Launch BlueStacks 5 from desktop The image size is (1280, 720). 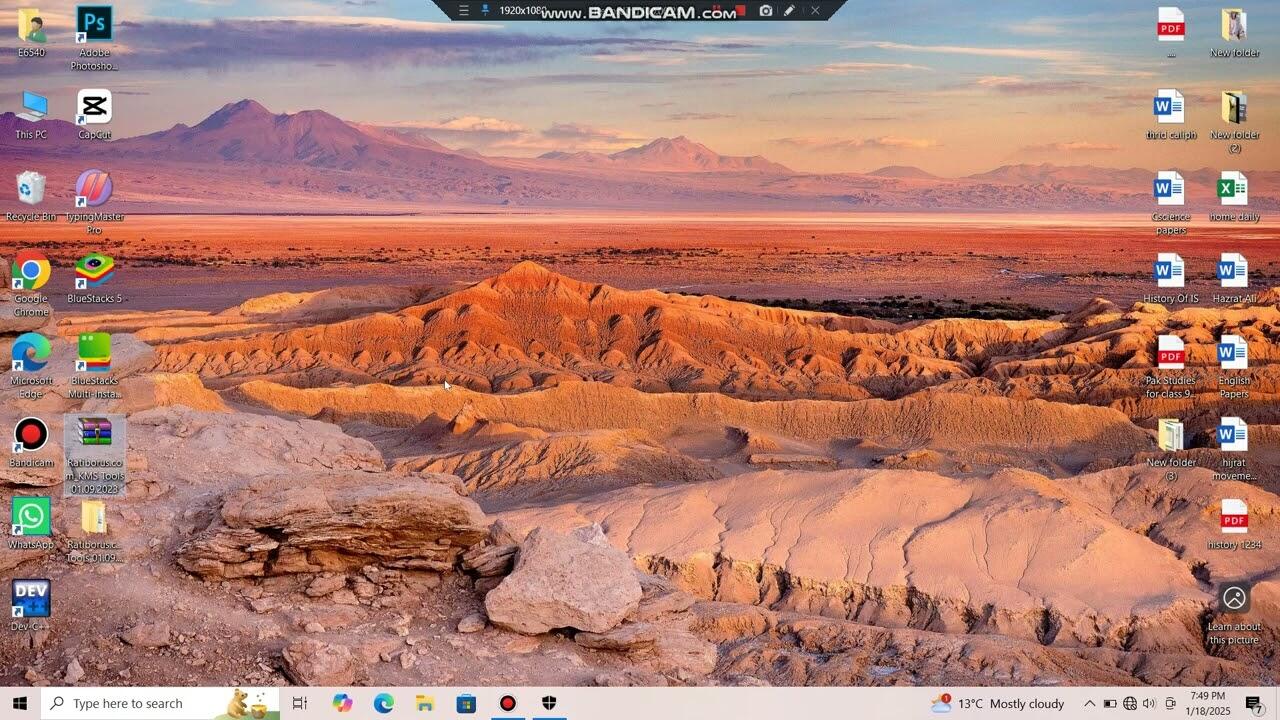(x=94, y=272)
